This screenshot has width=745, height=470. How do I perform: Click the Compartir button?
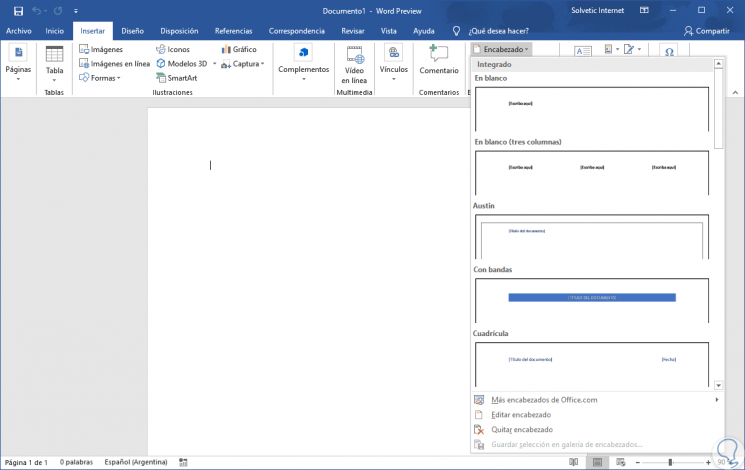[x=707, y=31]
